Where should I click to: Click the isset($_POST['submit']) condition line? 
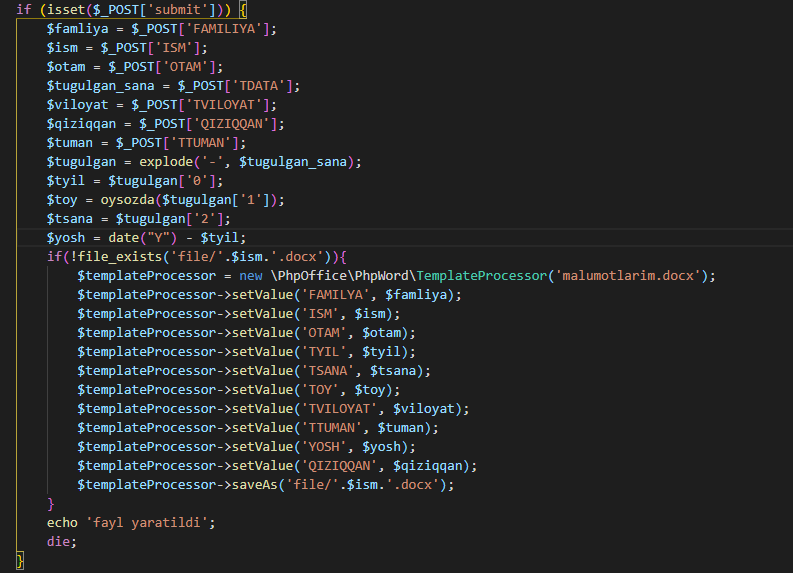point(131,10)
